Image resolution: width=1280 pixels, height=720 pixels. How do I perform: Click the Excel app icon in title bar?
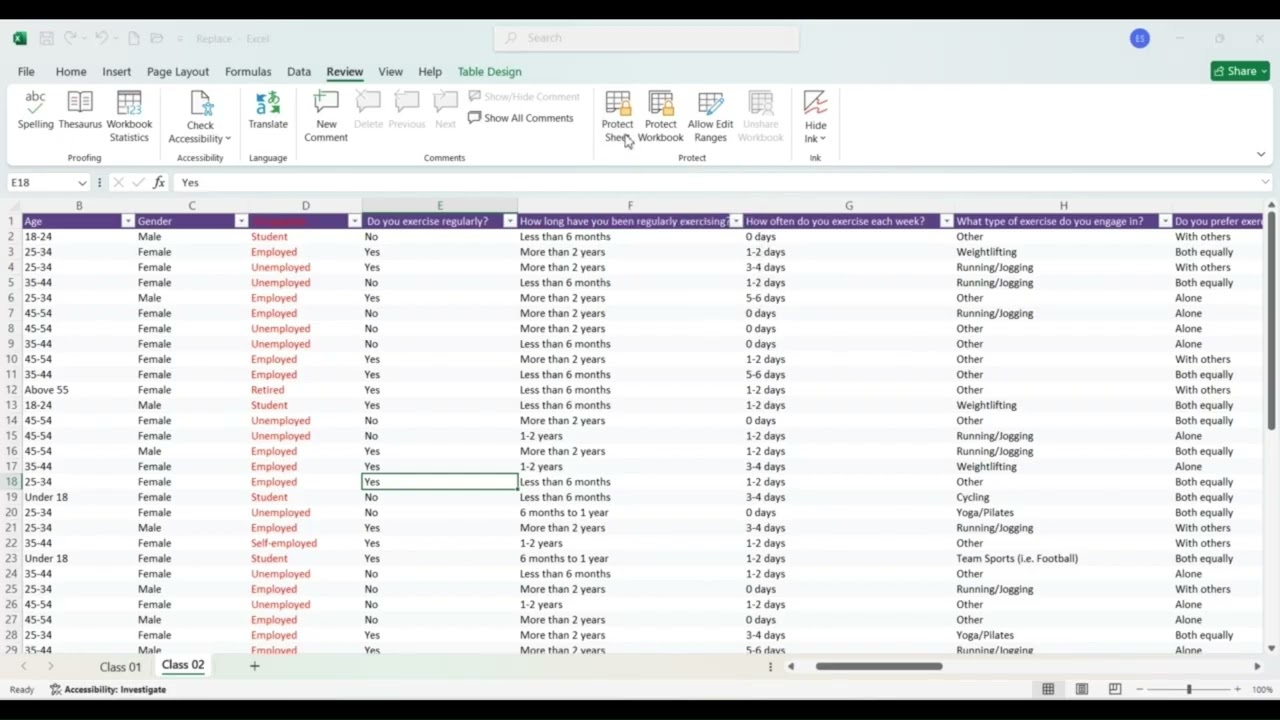point(20,38)
